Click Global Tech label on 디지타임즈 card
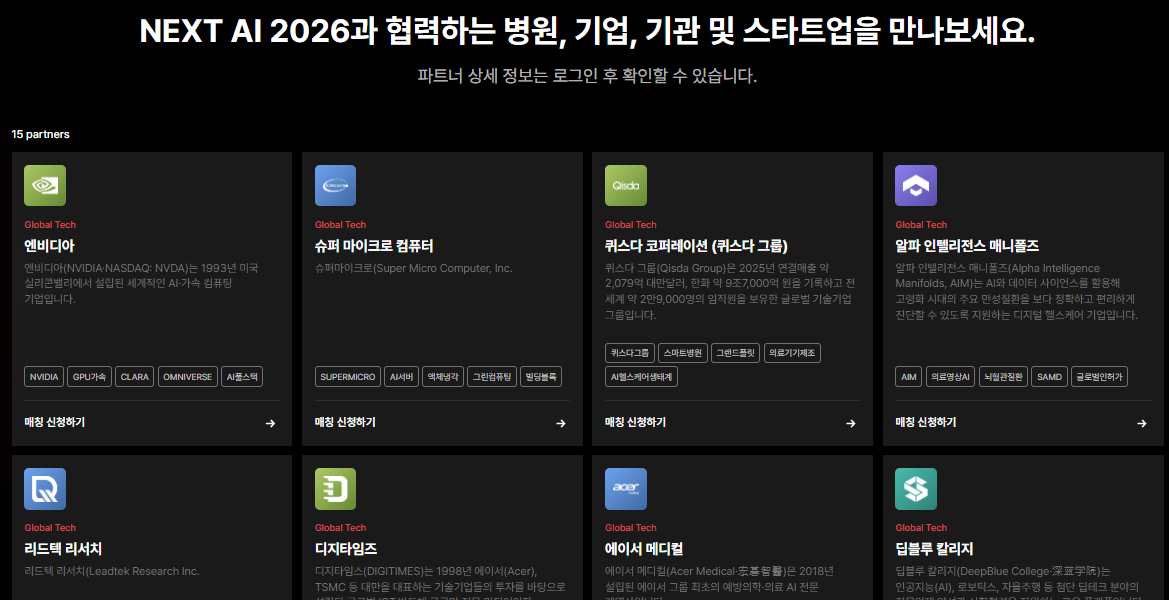The image size is (1169, 600). 341,528
